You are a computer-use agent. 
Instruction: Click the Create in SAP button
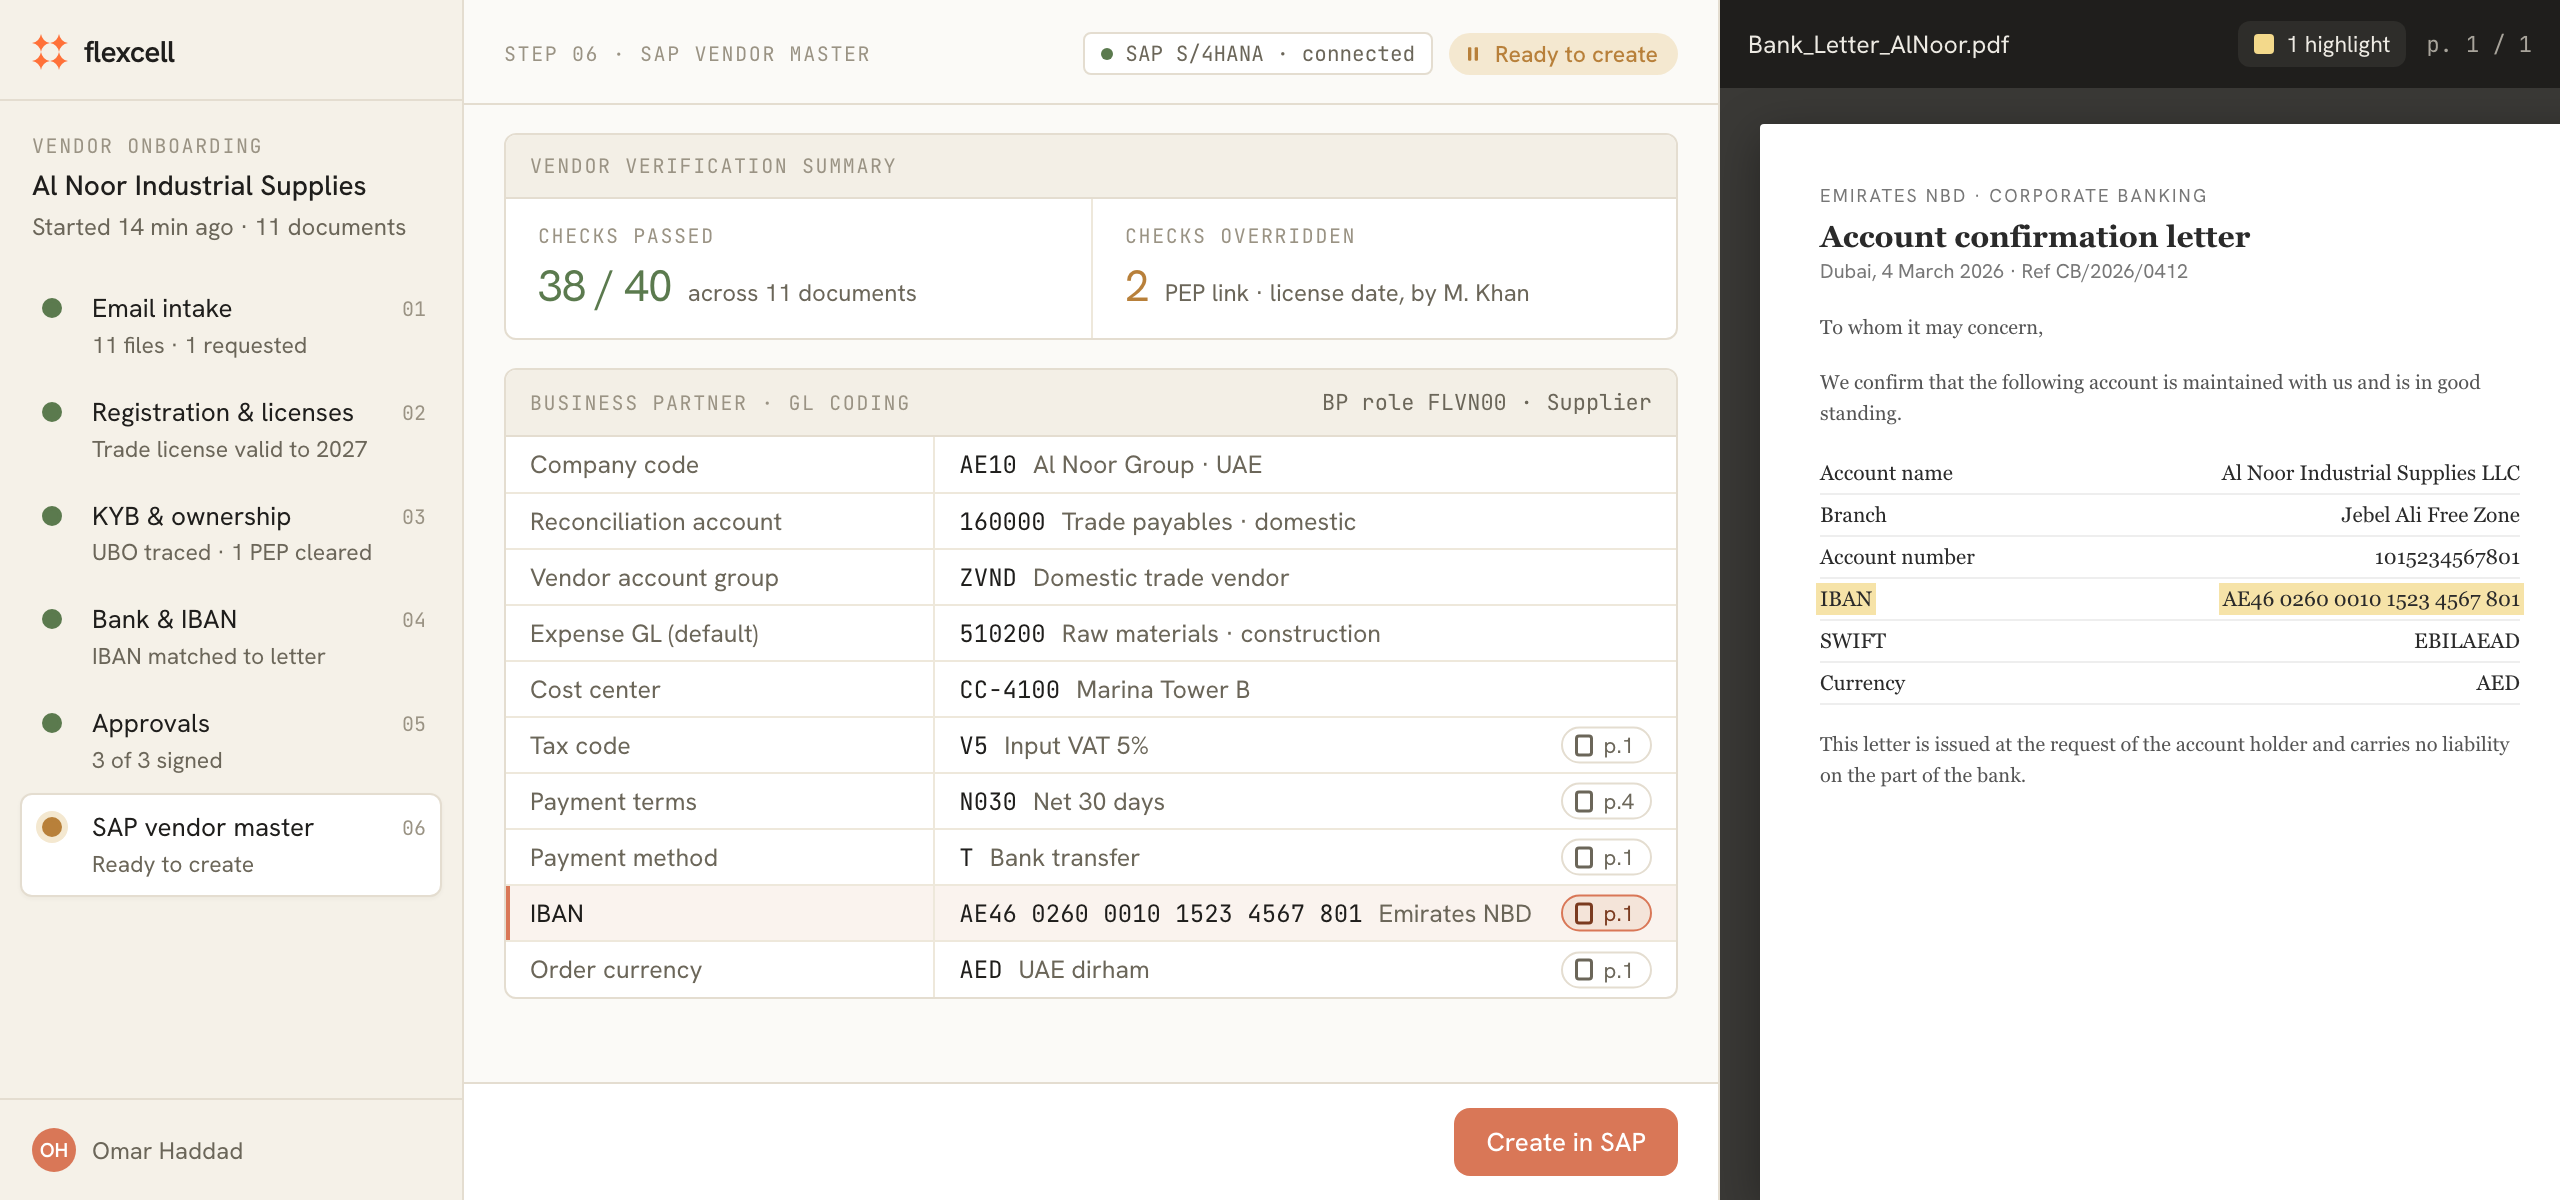[1565, 1141]
